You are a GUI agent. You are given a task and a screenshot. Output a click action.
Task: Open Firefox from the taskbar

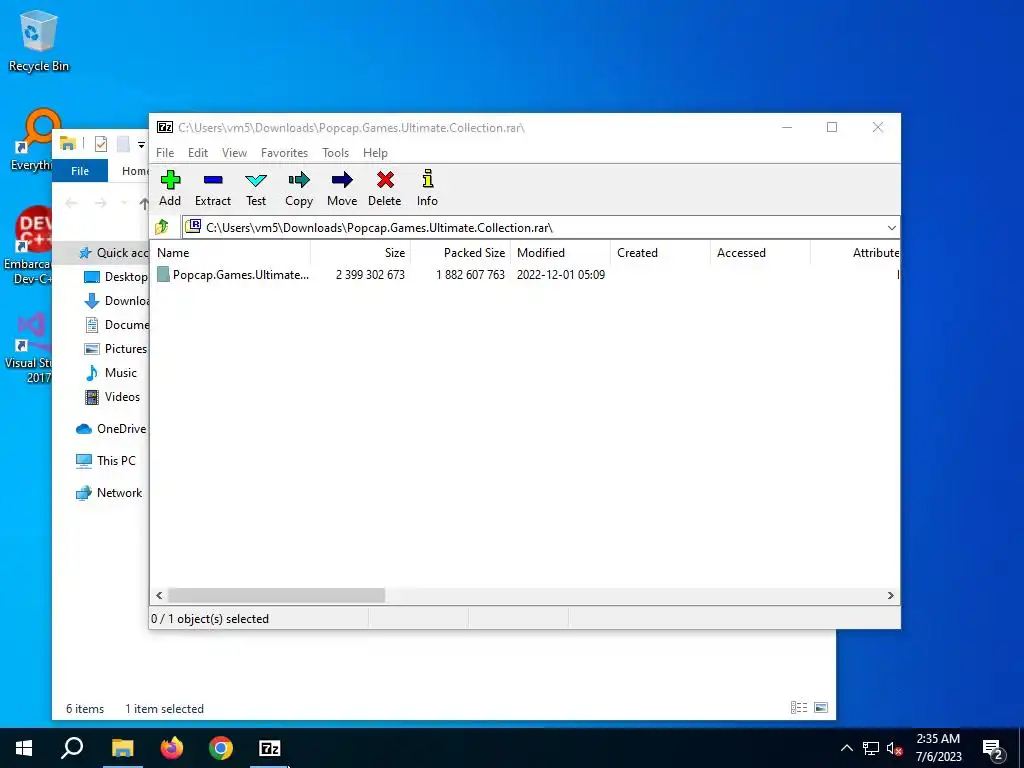[x=172, y=748]
